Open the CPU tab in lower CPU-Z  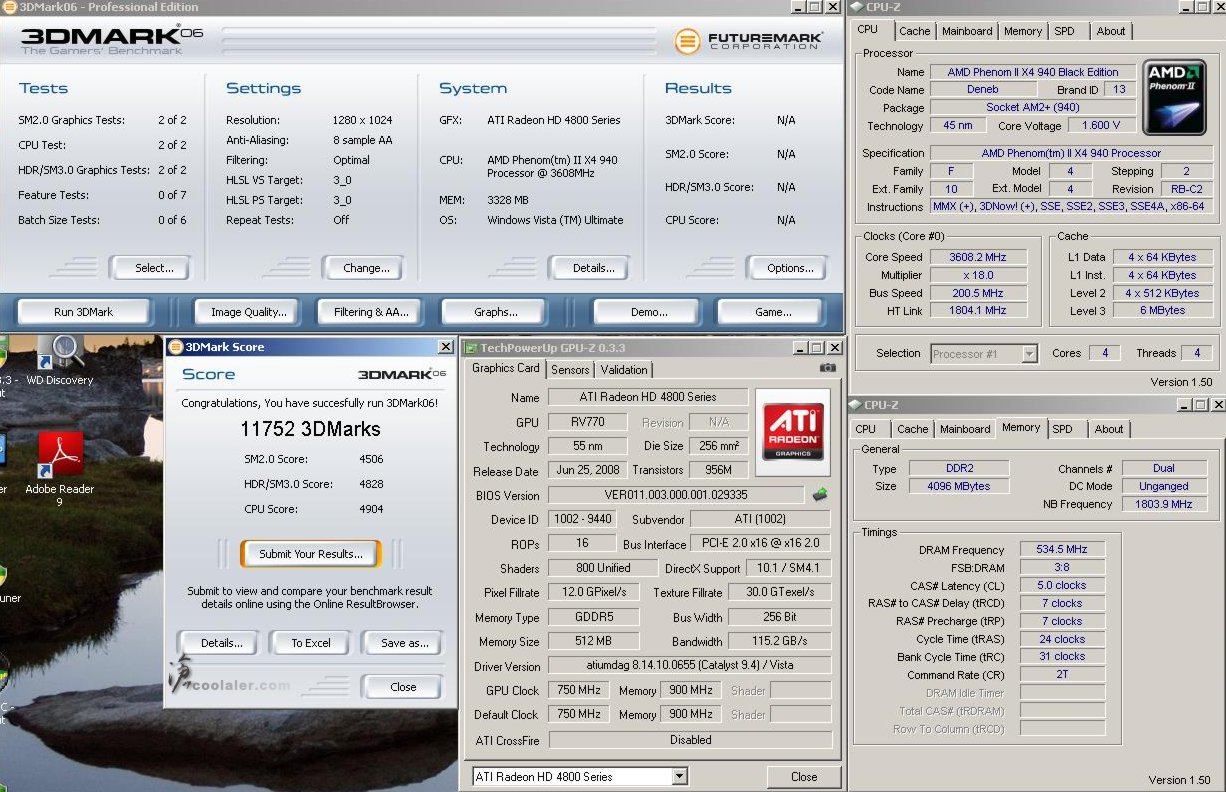[x=866, y=429]
